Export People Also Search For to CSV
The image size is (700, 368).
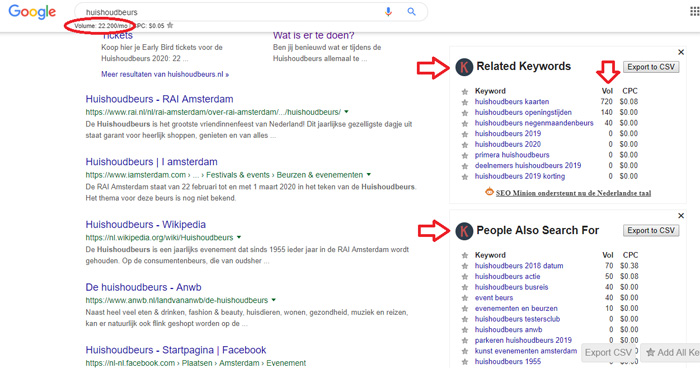[651, 230]
